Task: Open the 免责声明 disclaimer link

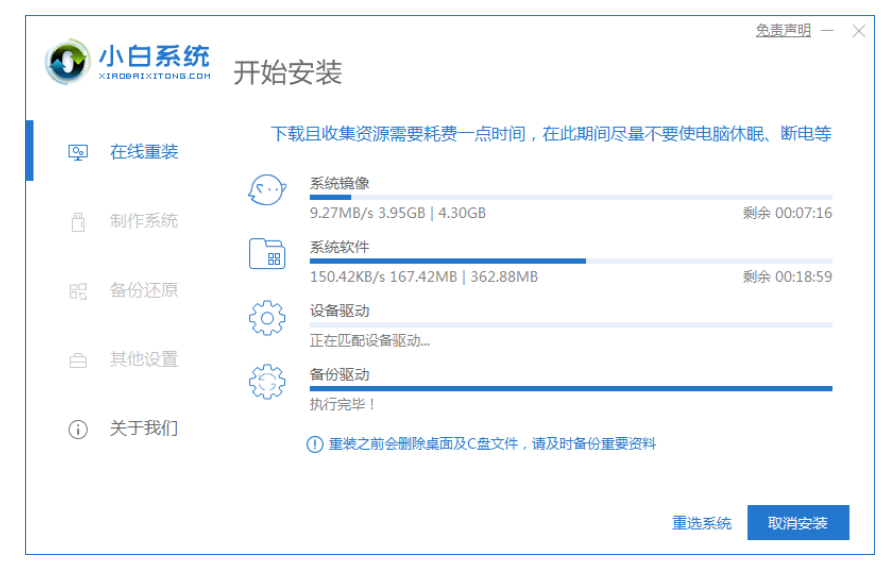Action: pos(783,31)
